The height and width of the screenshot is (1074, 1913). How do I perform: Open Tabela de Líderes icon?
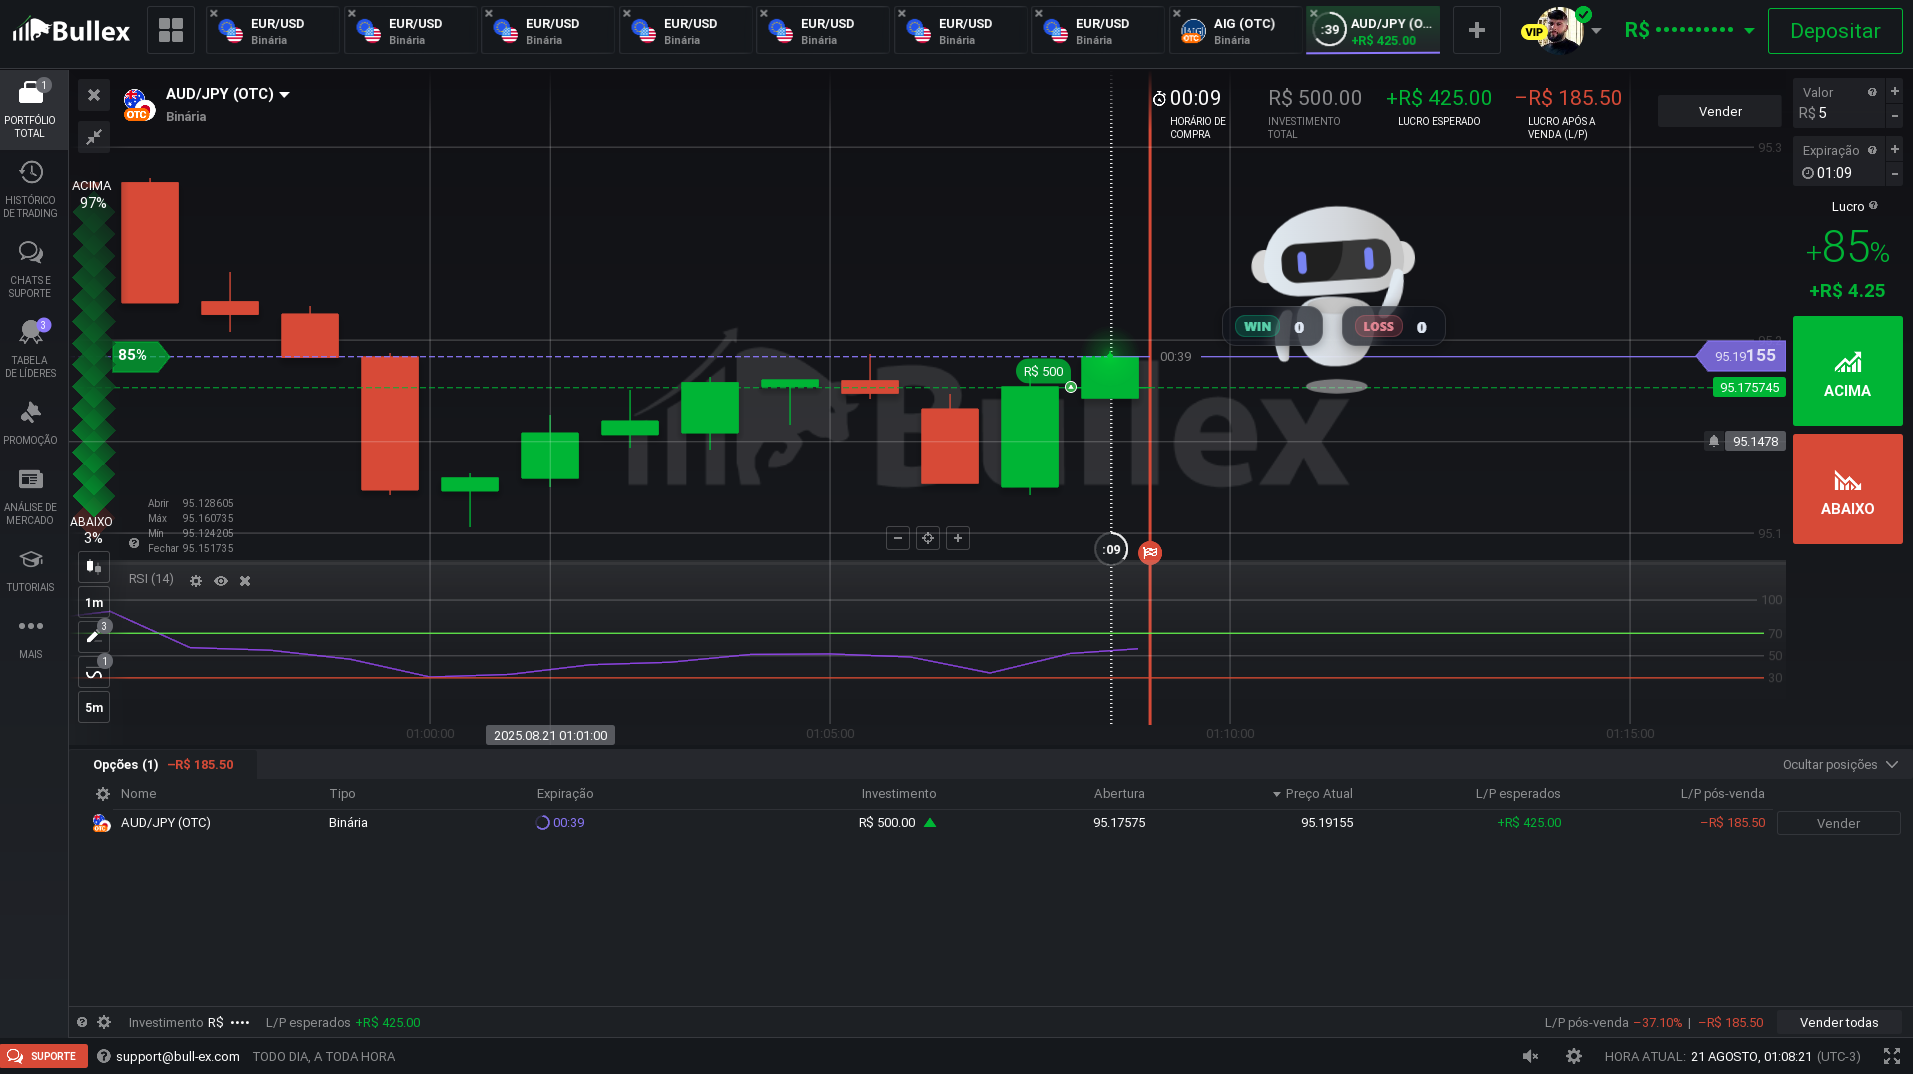[30, 348]
